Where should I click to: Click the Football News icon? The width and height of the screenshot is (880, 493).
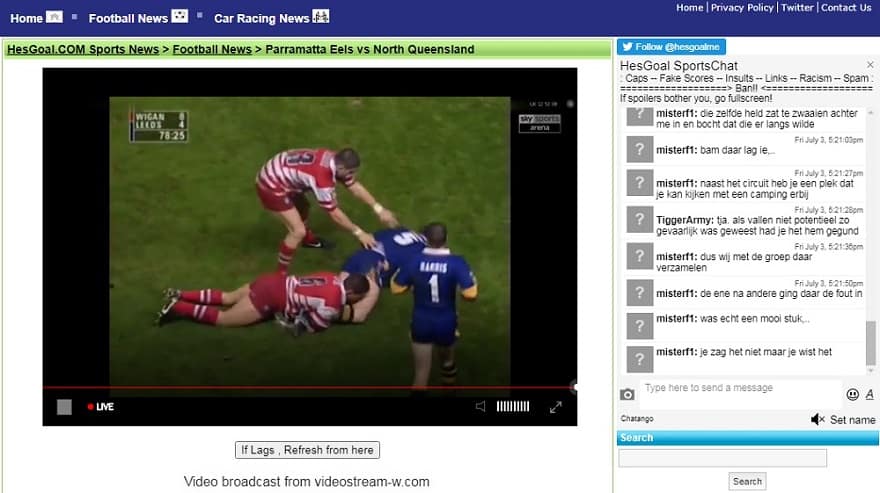[x=179, y=16]
